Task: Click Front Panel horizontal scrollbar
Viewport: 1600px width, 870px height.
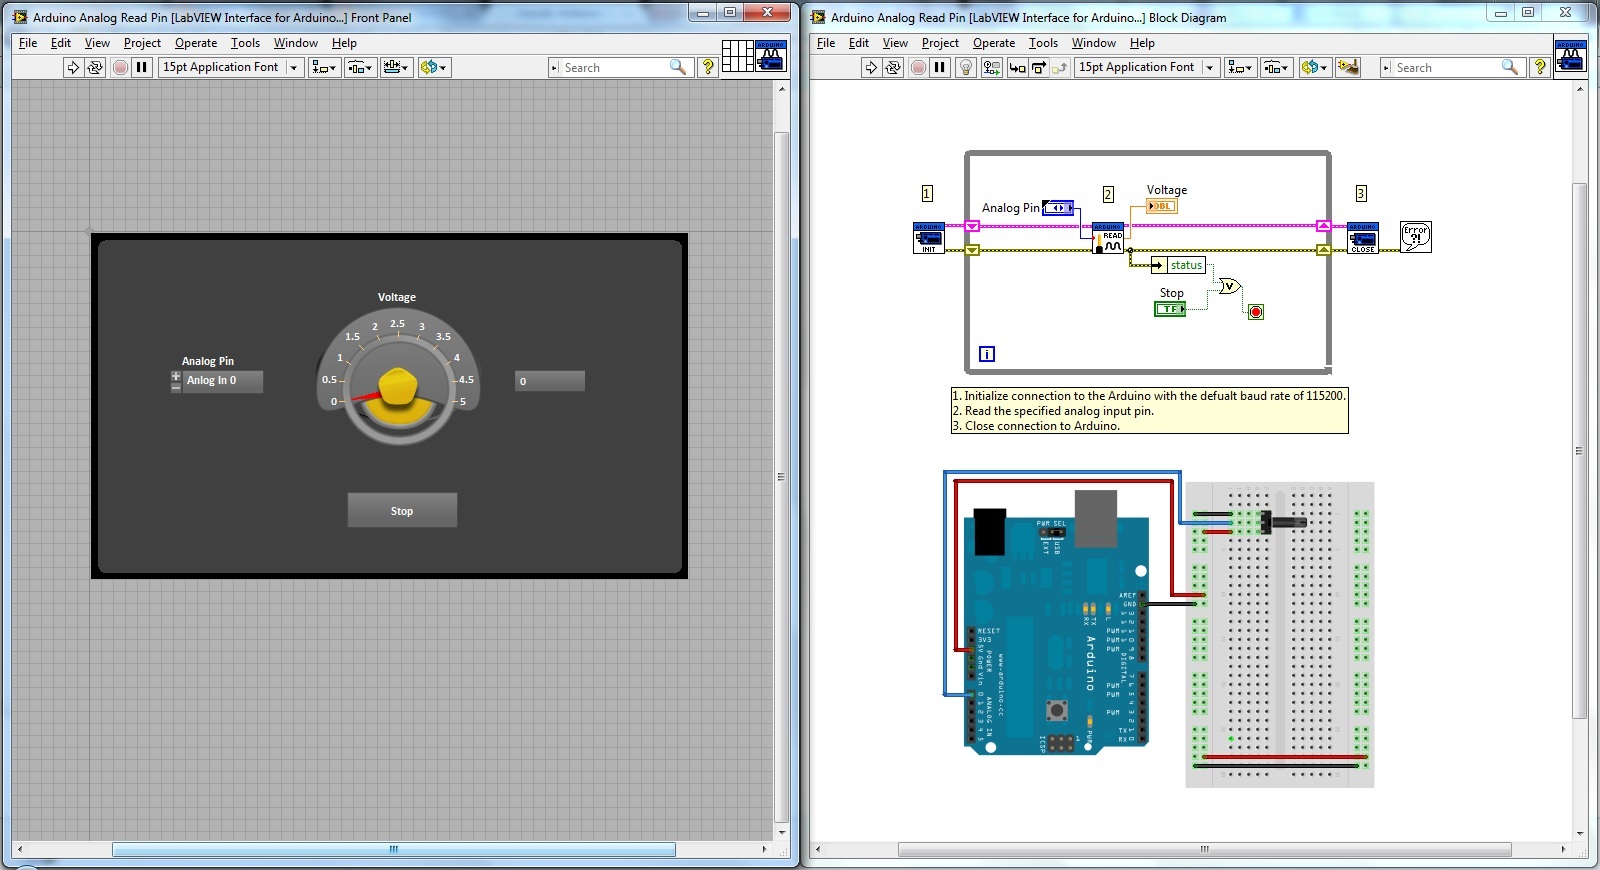Action: tap(394, 849)
